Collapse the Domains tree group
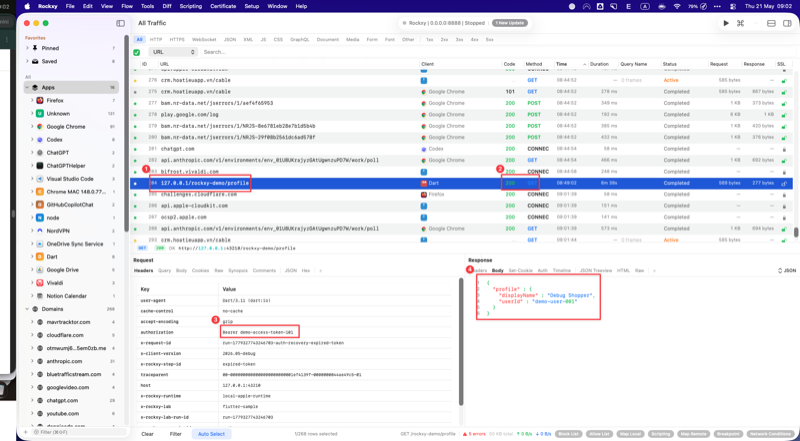Screen dimensions: 800x441 27,309
